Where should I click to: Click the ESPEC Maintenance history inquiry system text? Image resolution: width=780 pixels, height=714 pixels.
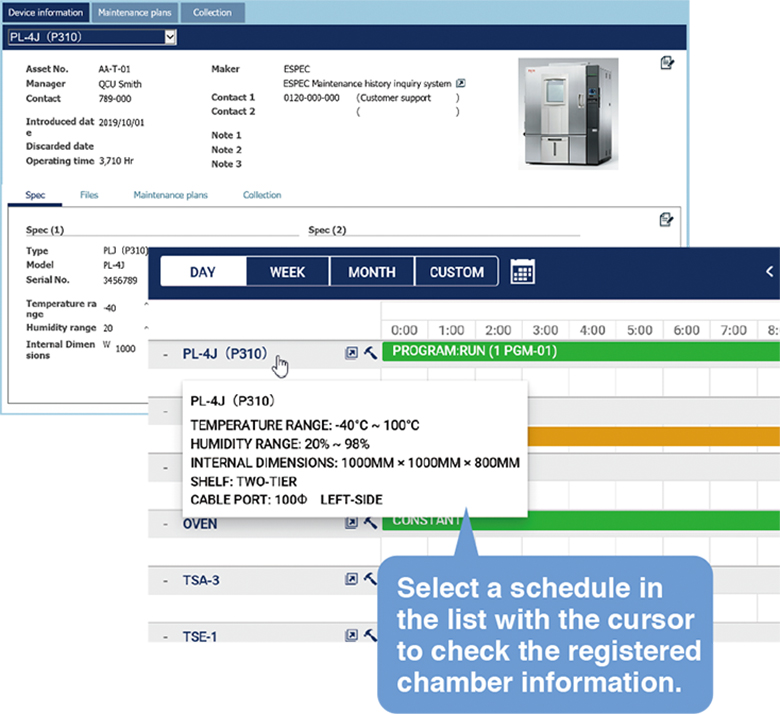coord(367,84)
